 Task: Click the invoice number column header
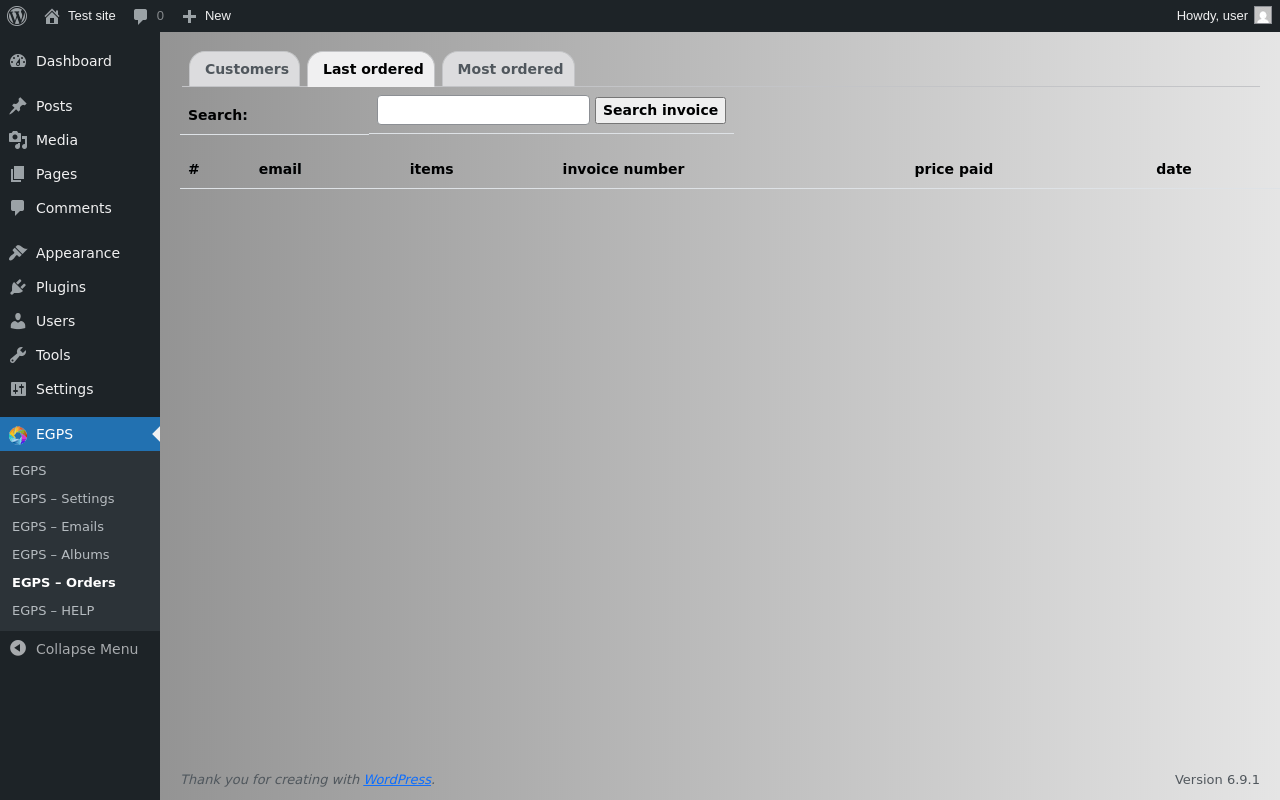point(623,169)
